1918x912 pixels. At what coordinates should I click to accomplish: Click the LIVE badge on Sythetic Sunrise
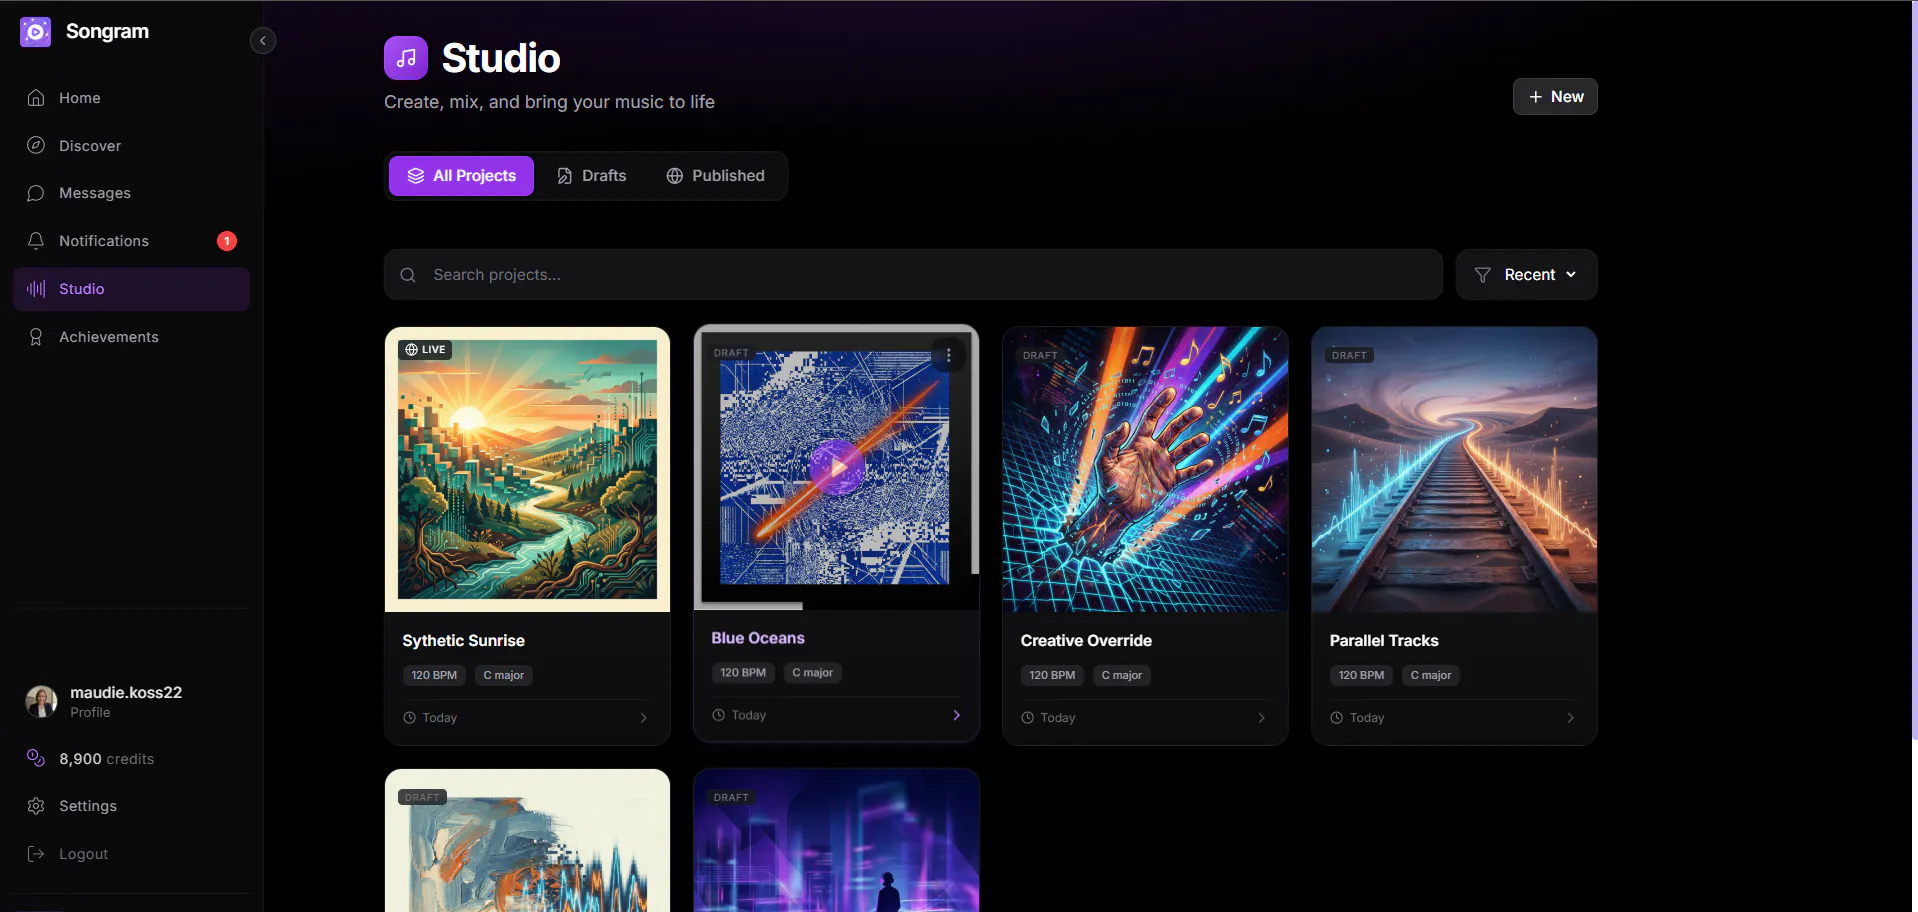(426, 350)
